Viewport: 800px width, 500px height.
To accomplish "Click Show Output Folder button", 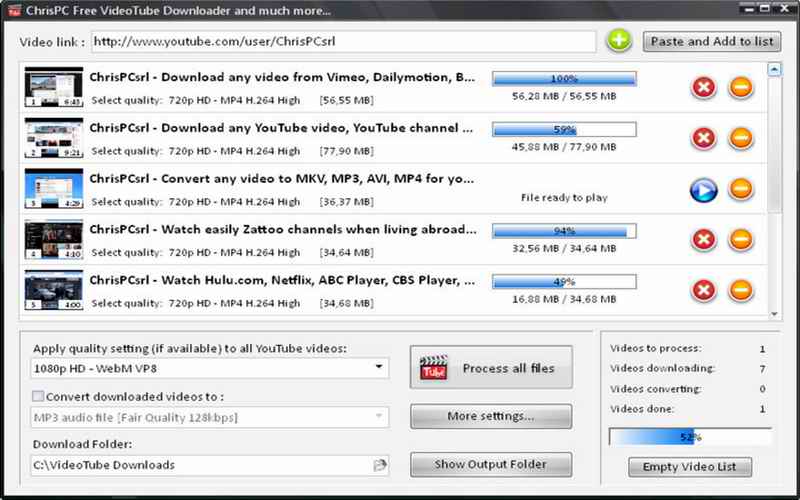I will (490, 465).
